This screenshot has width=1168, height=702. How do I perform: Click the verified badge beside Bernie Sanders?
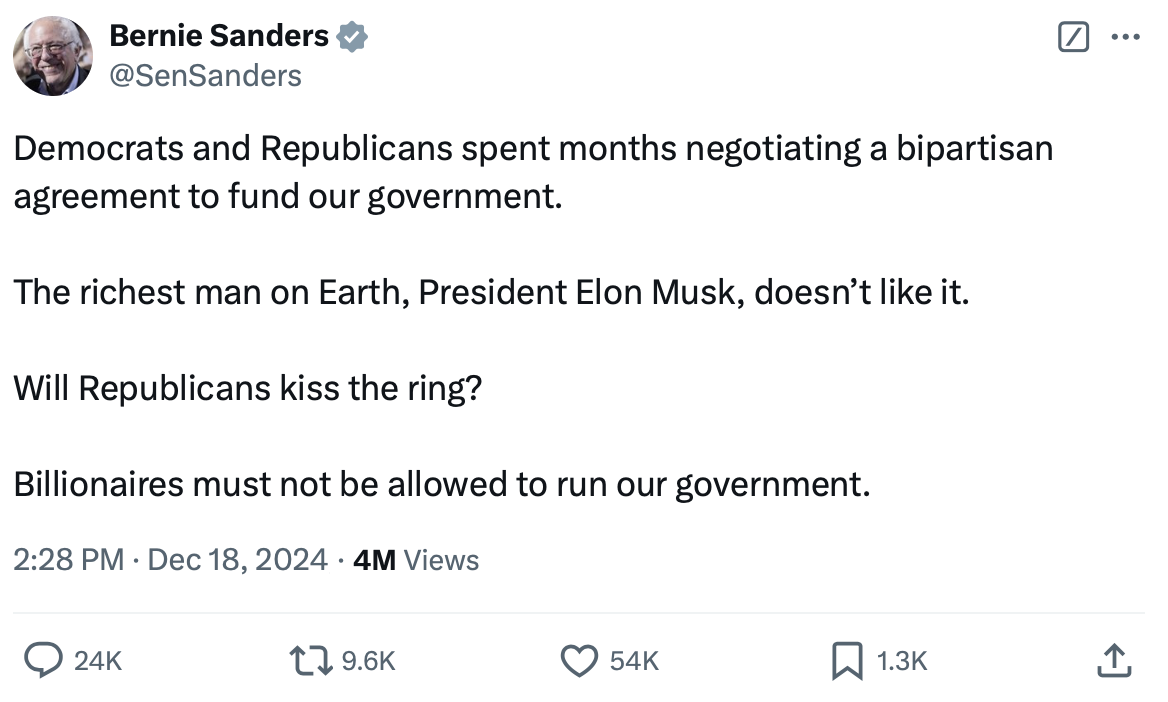(353, 37)
